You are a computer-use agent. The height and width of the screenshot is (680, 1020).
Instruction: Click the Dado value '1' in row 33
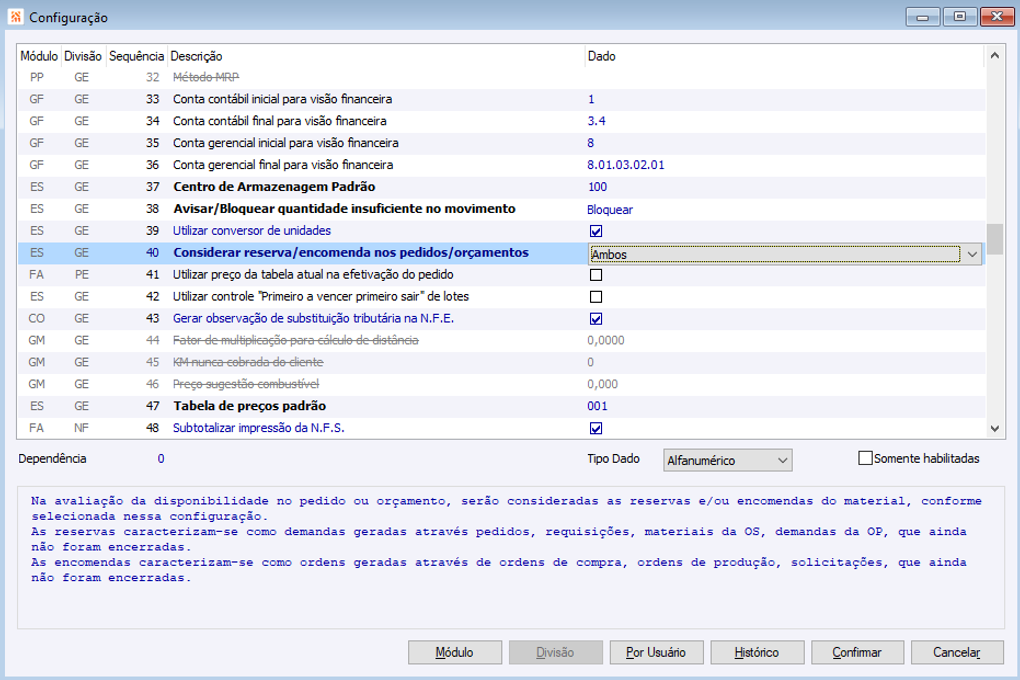[591, 99]
